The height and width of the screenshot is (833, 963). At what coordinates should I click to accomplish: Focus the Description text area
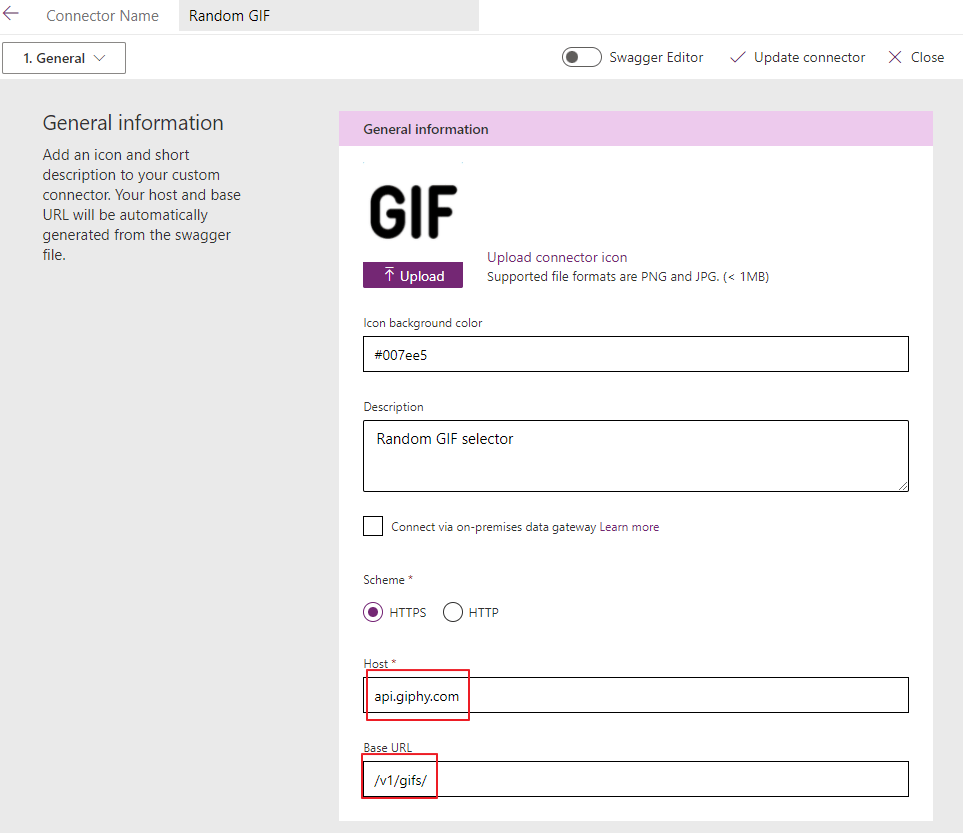pos(635,456)
